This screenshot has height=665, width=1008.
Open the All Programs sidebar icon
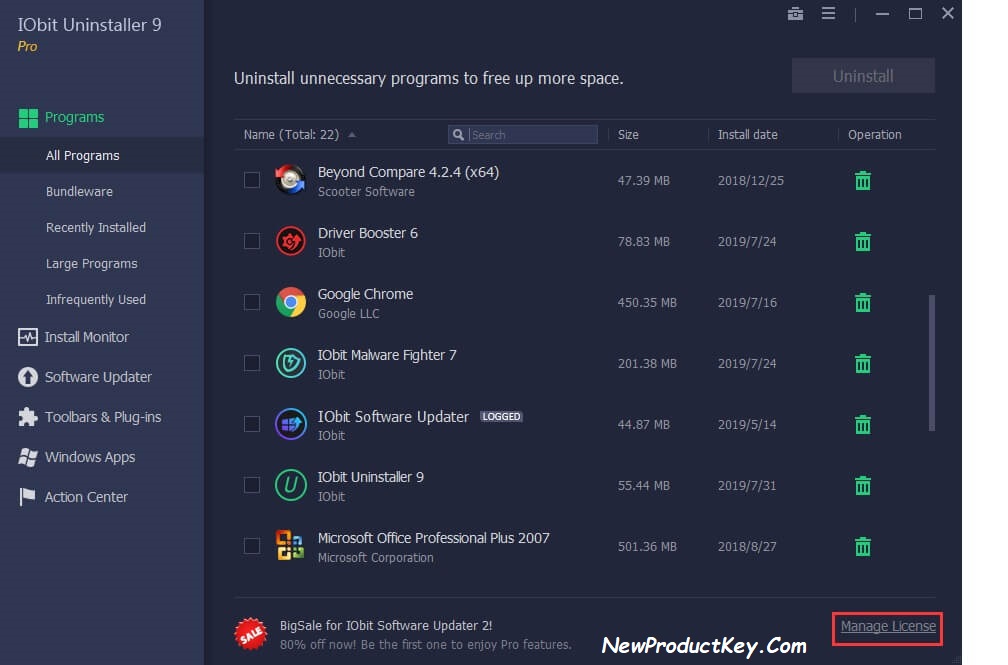(x=83, y=155)
